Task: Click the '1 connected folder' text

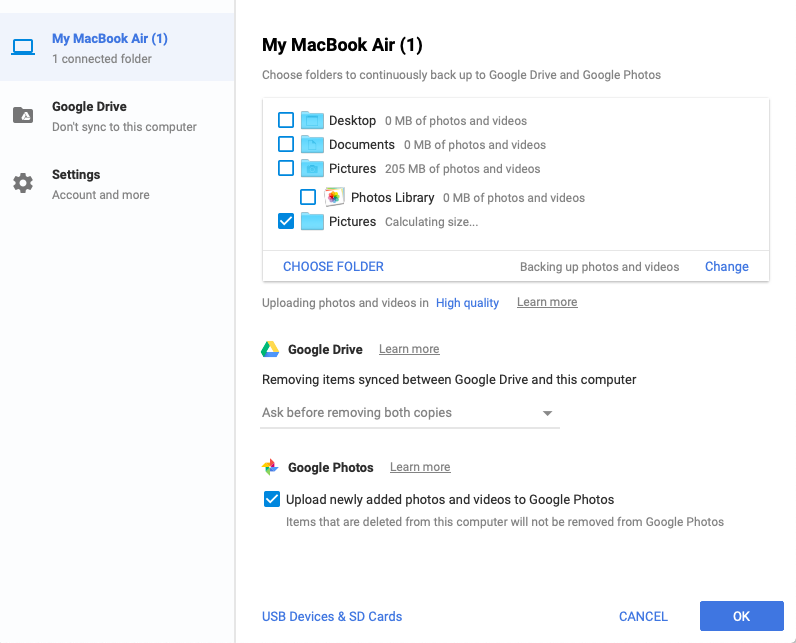Action: pyautogui.click(x=102, y=59)
